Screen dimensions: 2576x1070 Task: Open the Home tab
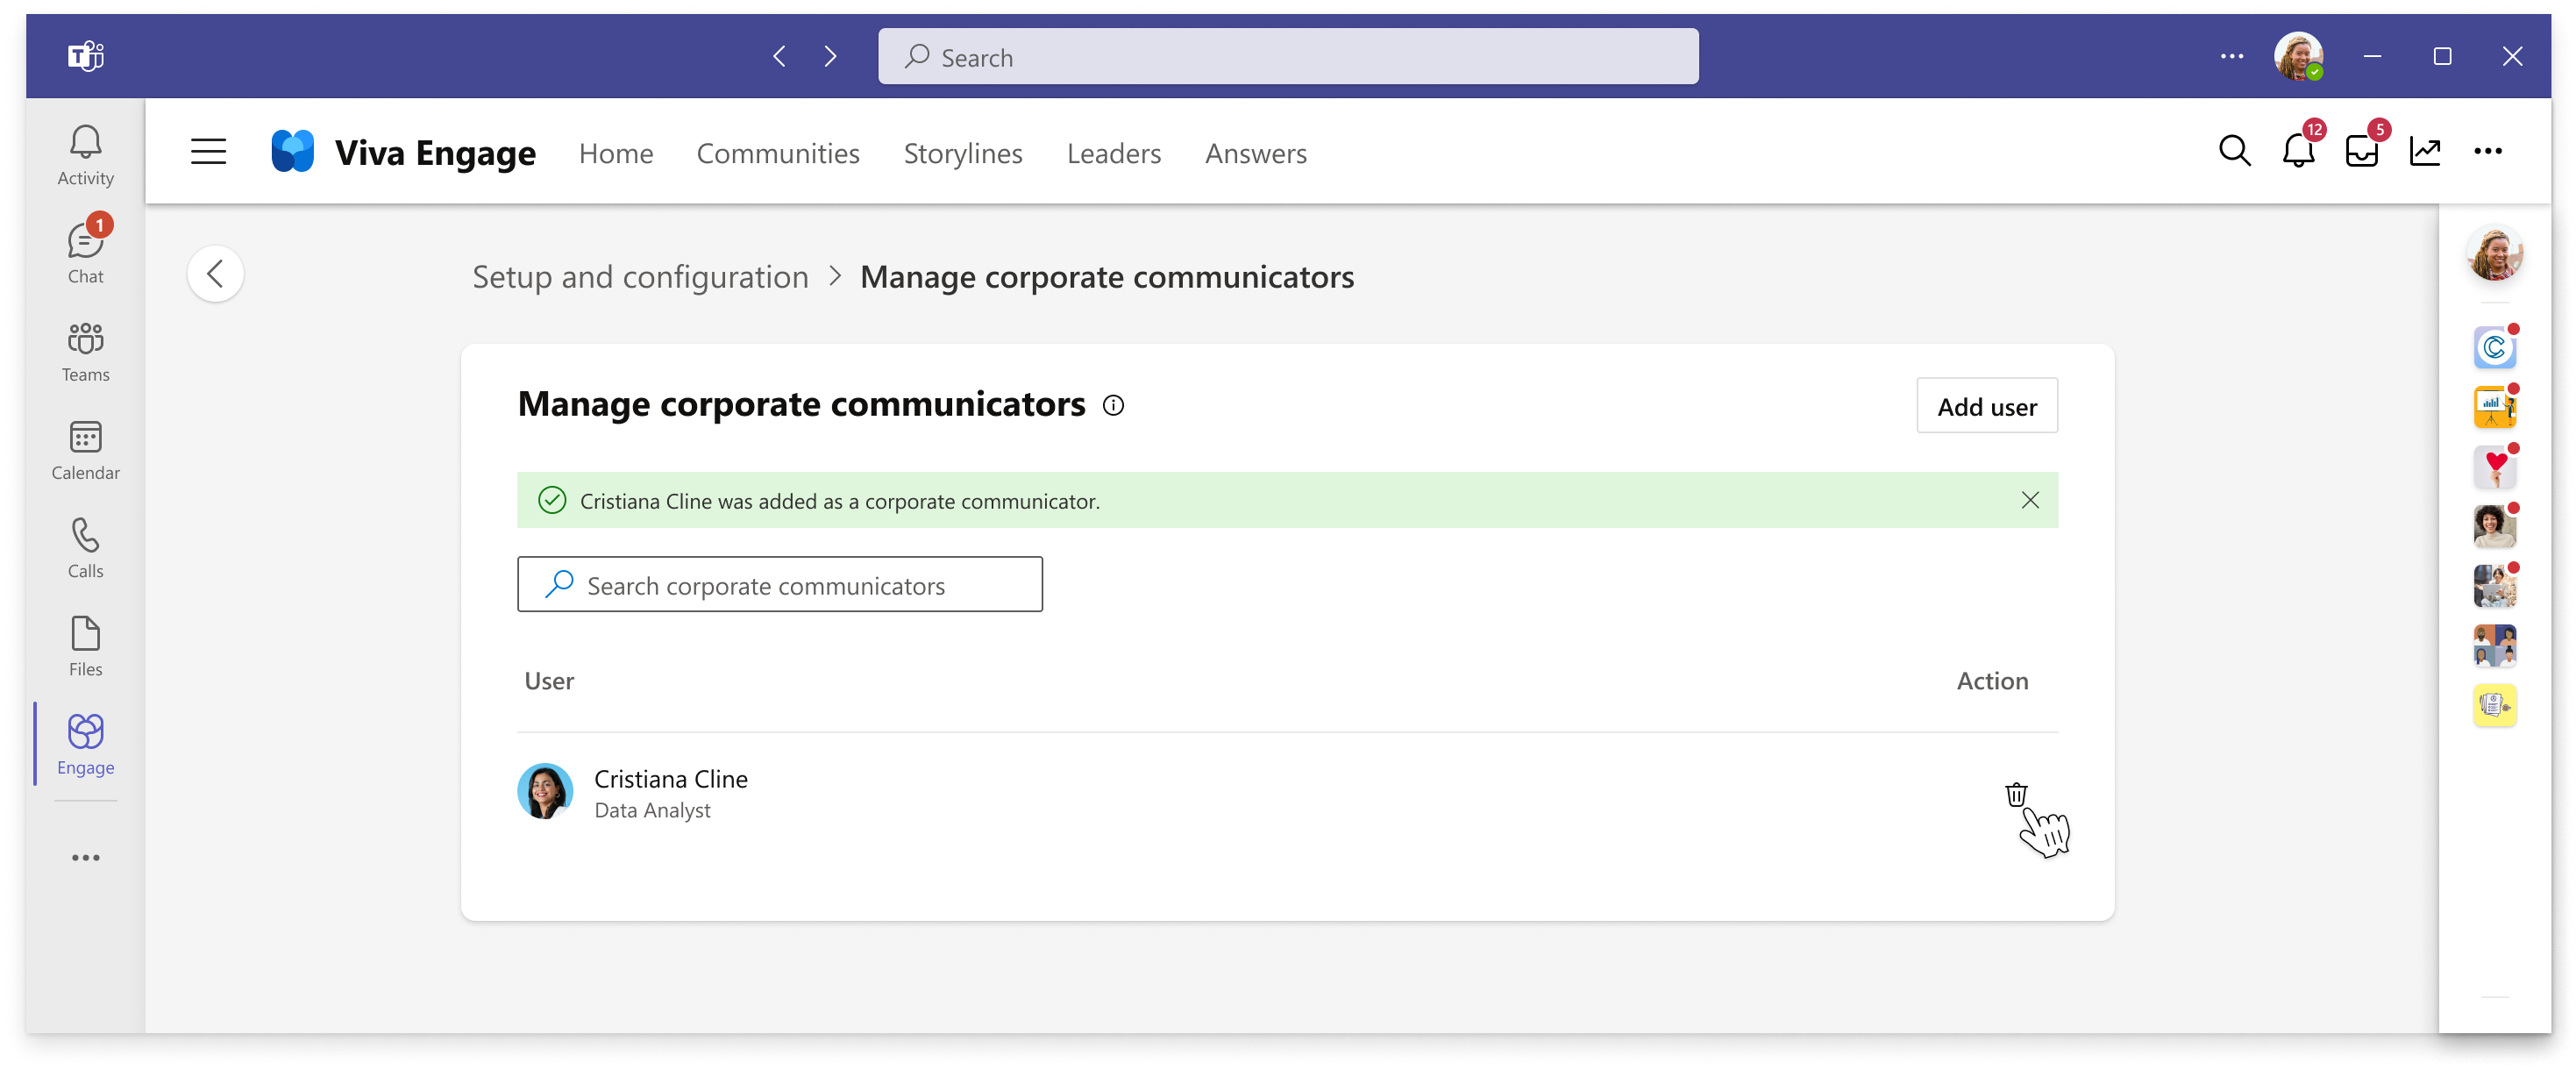pos(615,153)
